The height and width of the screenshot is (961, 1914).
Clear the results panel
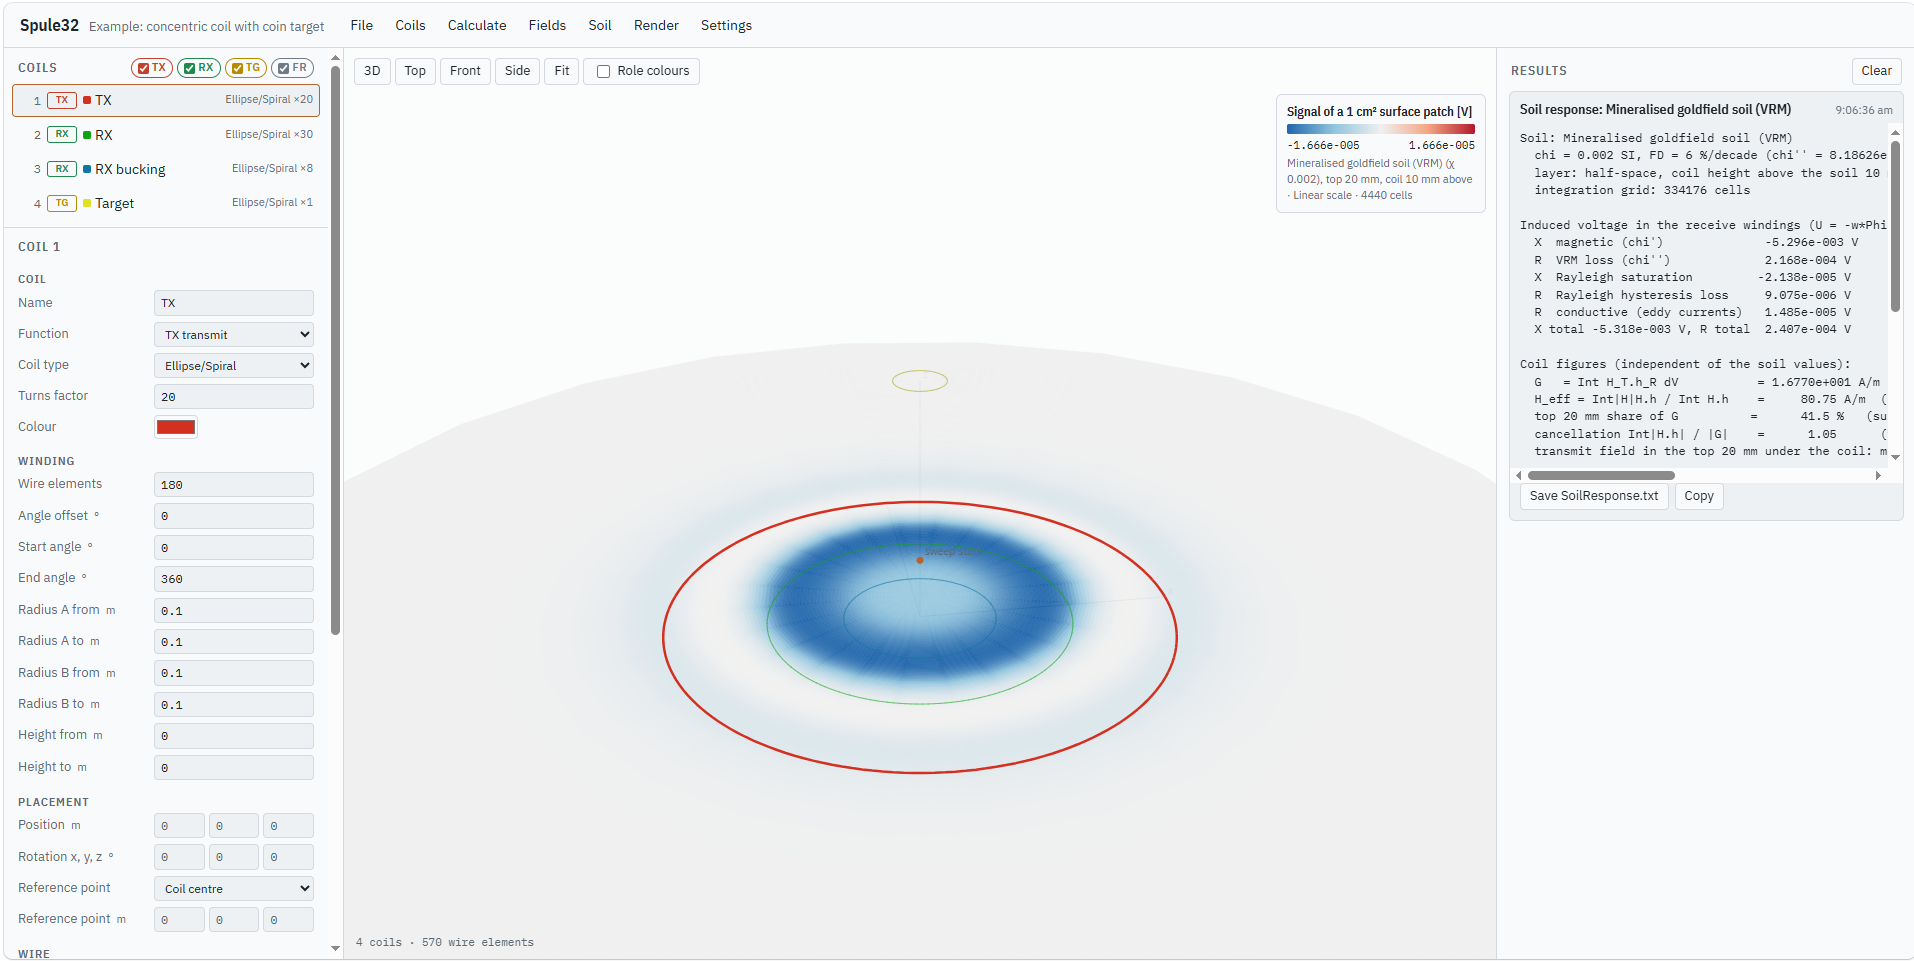pos(1876,71)
